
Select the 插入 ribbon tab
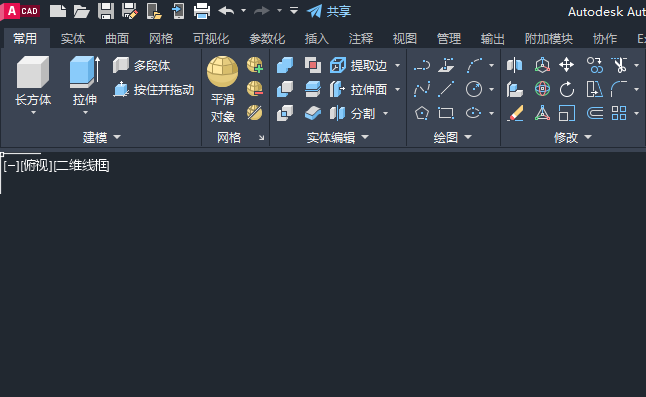point(317,39)
